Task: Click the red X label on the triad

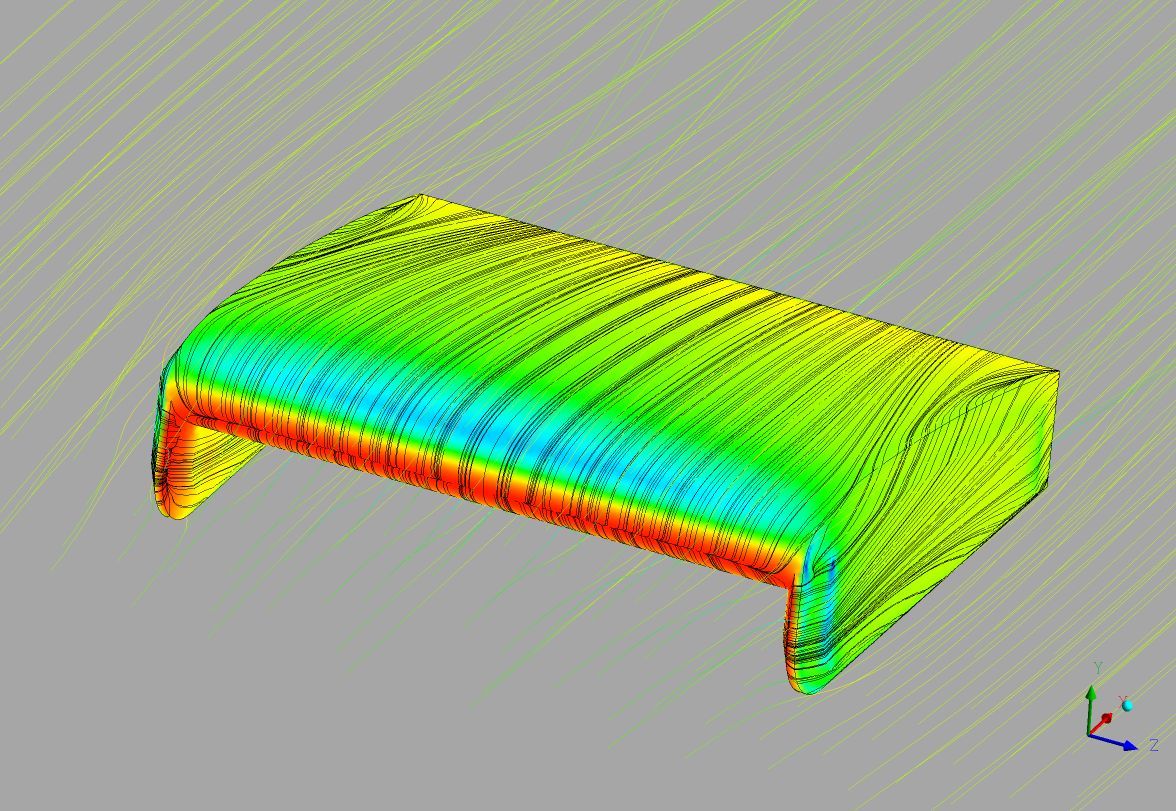Action: click(1122, 700)
